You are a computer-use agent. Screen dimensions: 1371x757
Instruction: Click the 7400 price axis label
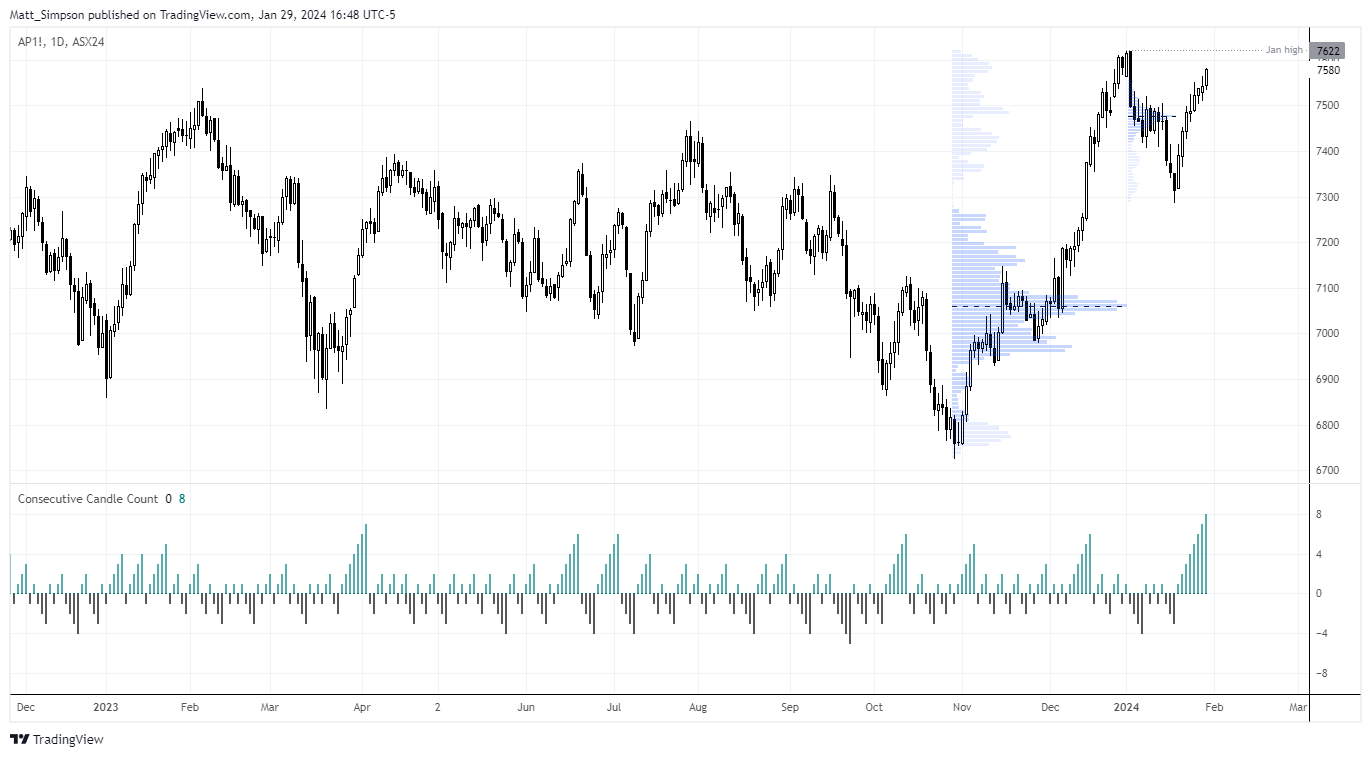pyautogui.click(x=1329, y=151)
